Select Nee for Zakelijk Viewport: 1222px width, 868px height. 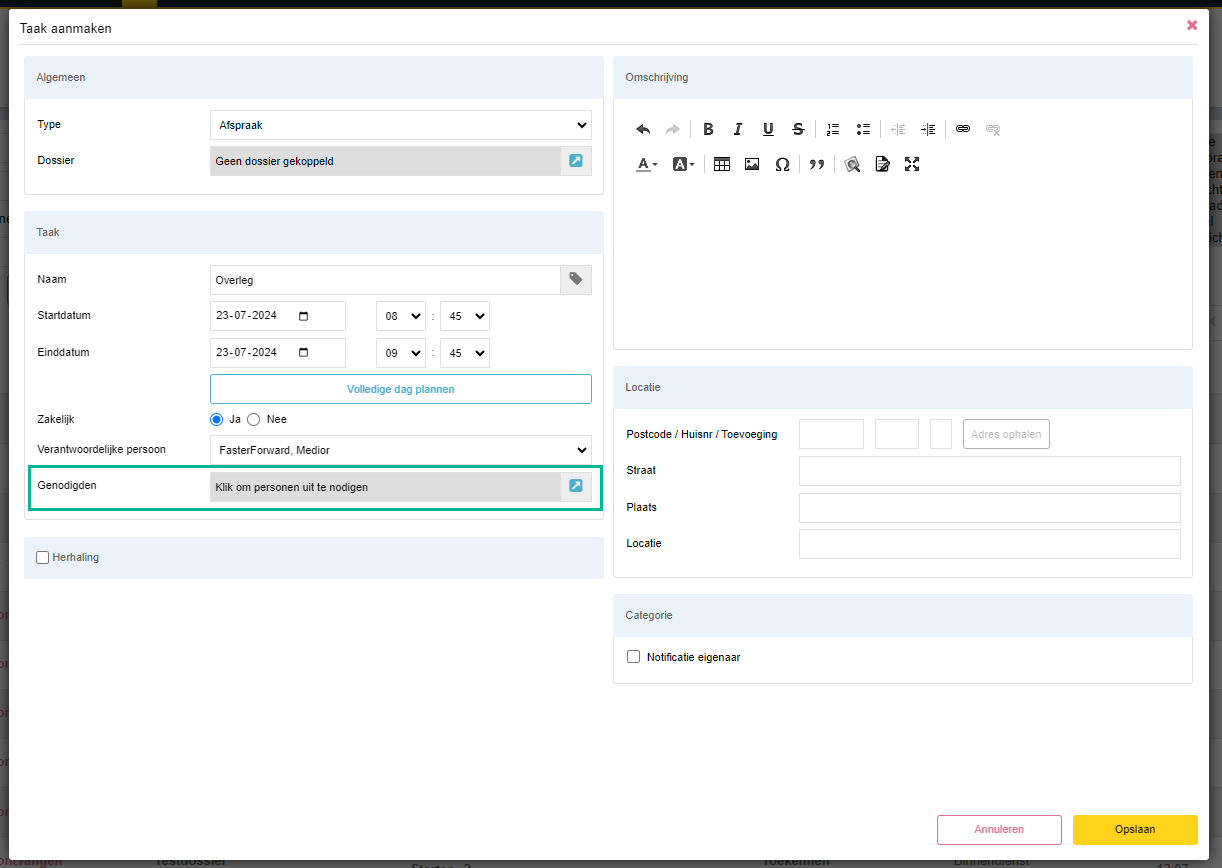[x=253, y=419]
